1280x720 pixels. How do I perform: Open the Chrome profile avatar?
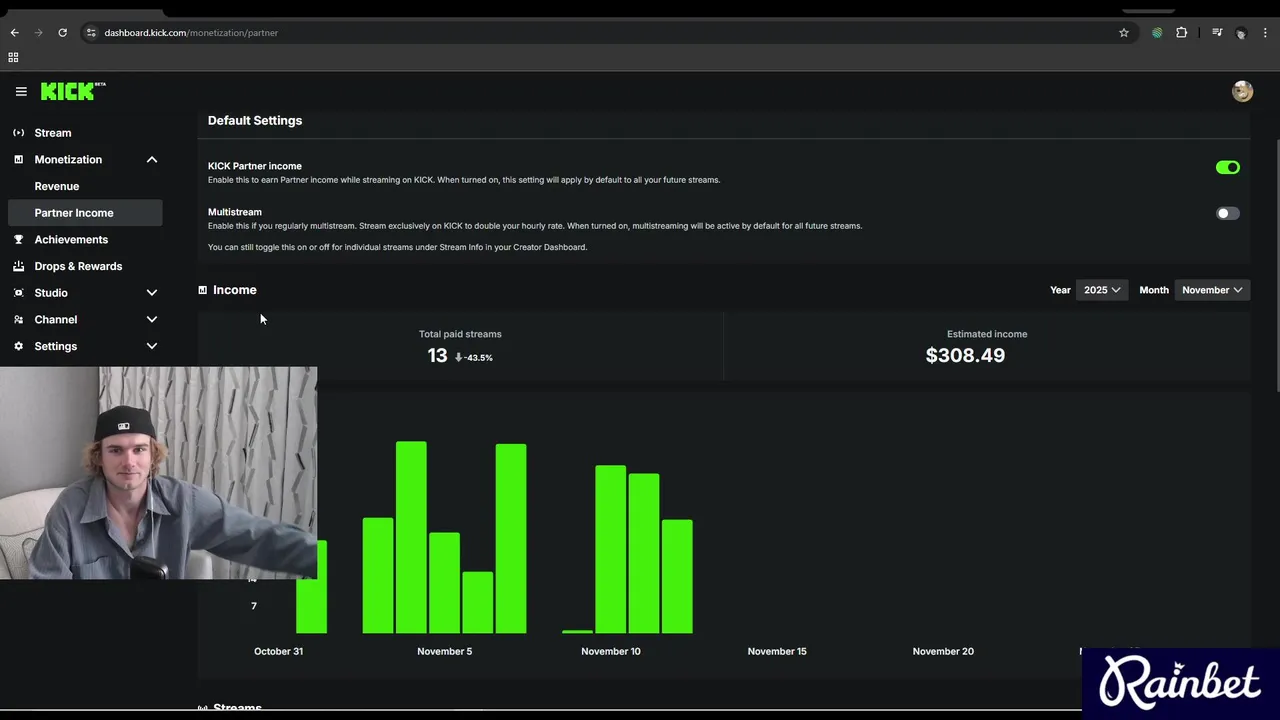pos(1241,33)
